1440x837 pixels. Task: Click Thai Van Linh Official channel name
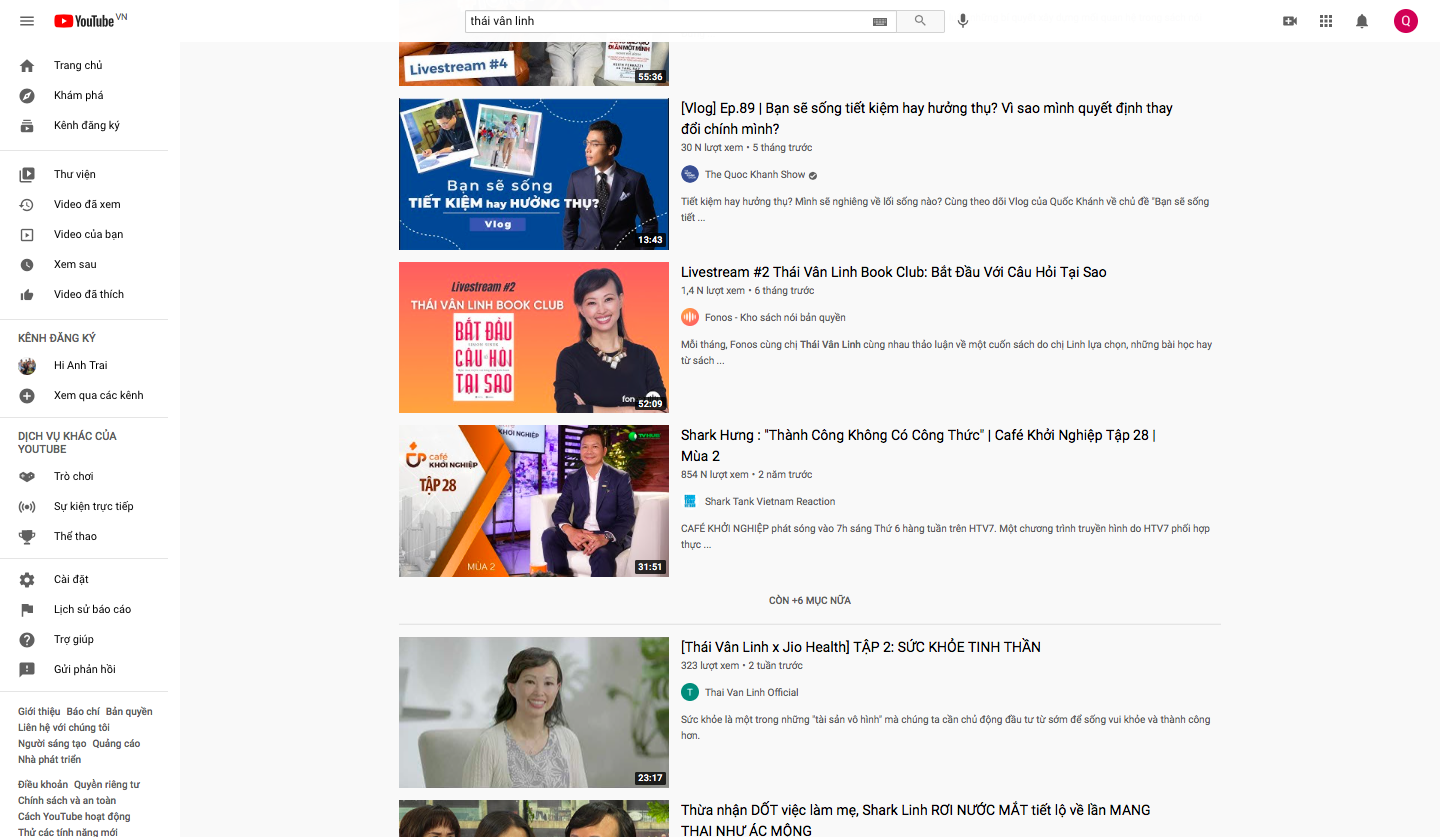(x=751, y=693)
